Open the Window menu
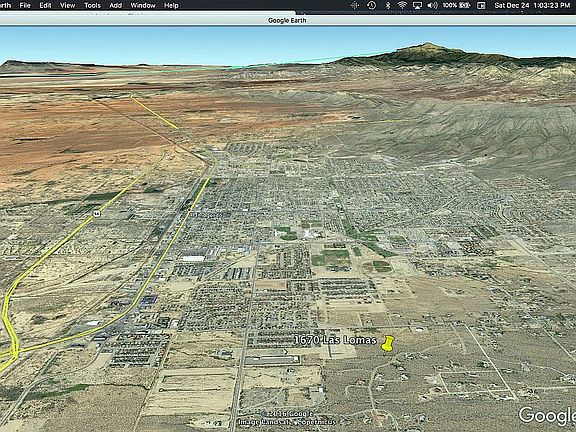 coord(143,5)
